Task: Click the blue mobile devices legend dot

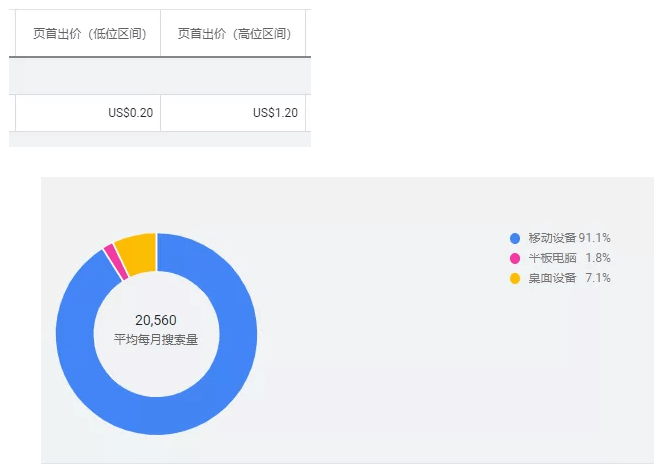Action: [x=515, y=238]
